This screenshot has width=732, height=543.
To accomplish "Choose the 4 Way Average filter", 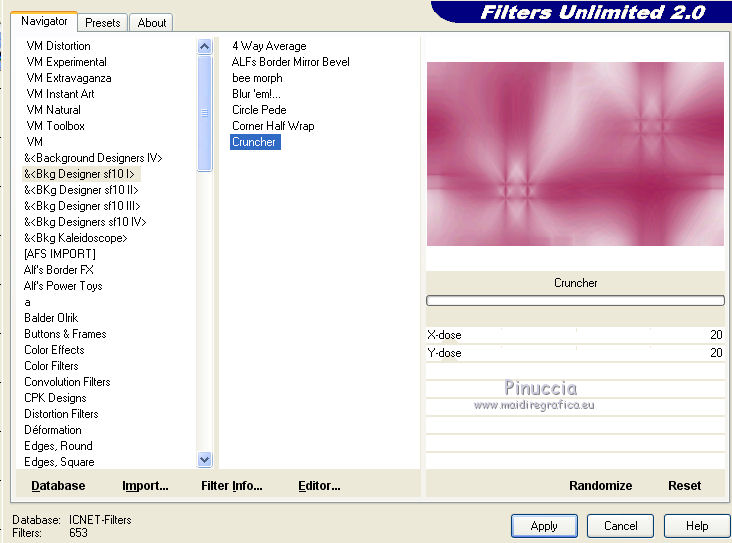I will (269, 46).
